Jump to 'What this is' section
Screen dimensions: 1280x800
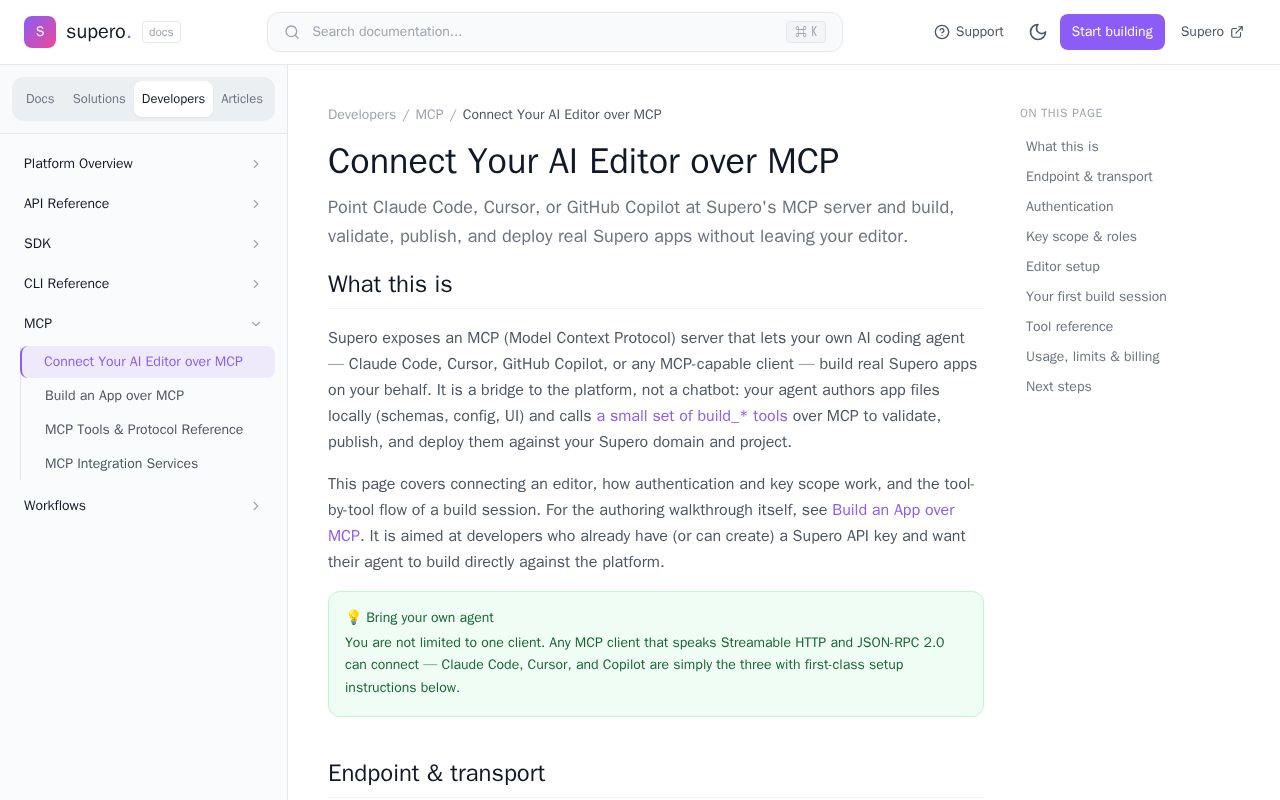[x=1062, y=147]
